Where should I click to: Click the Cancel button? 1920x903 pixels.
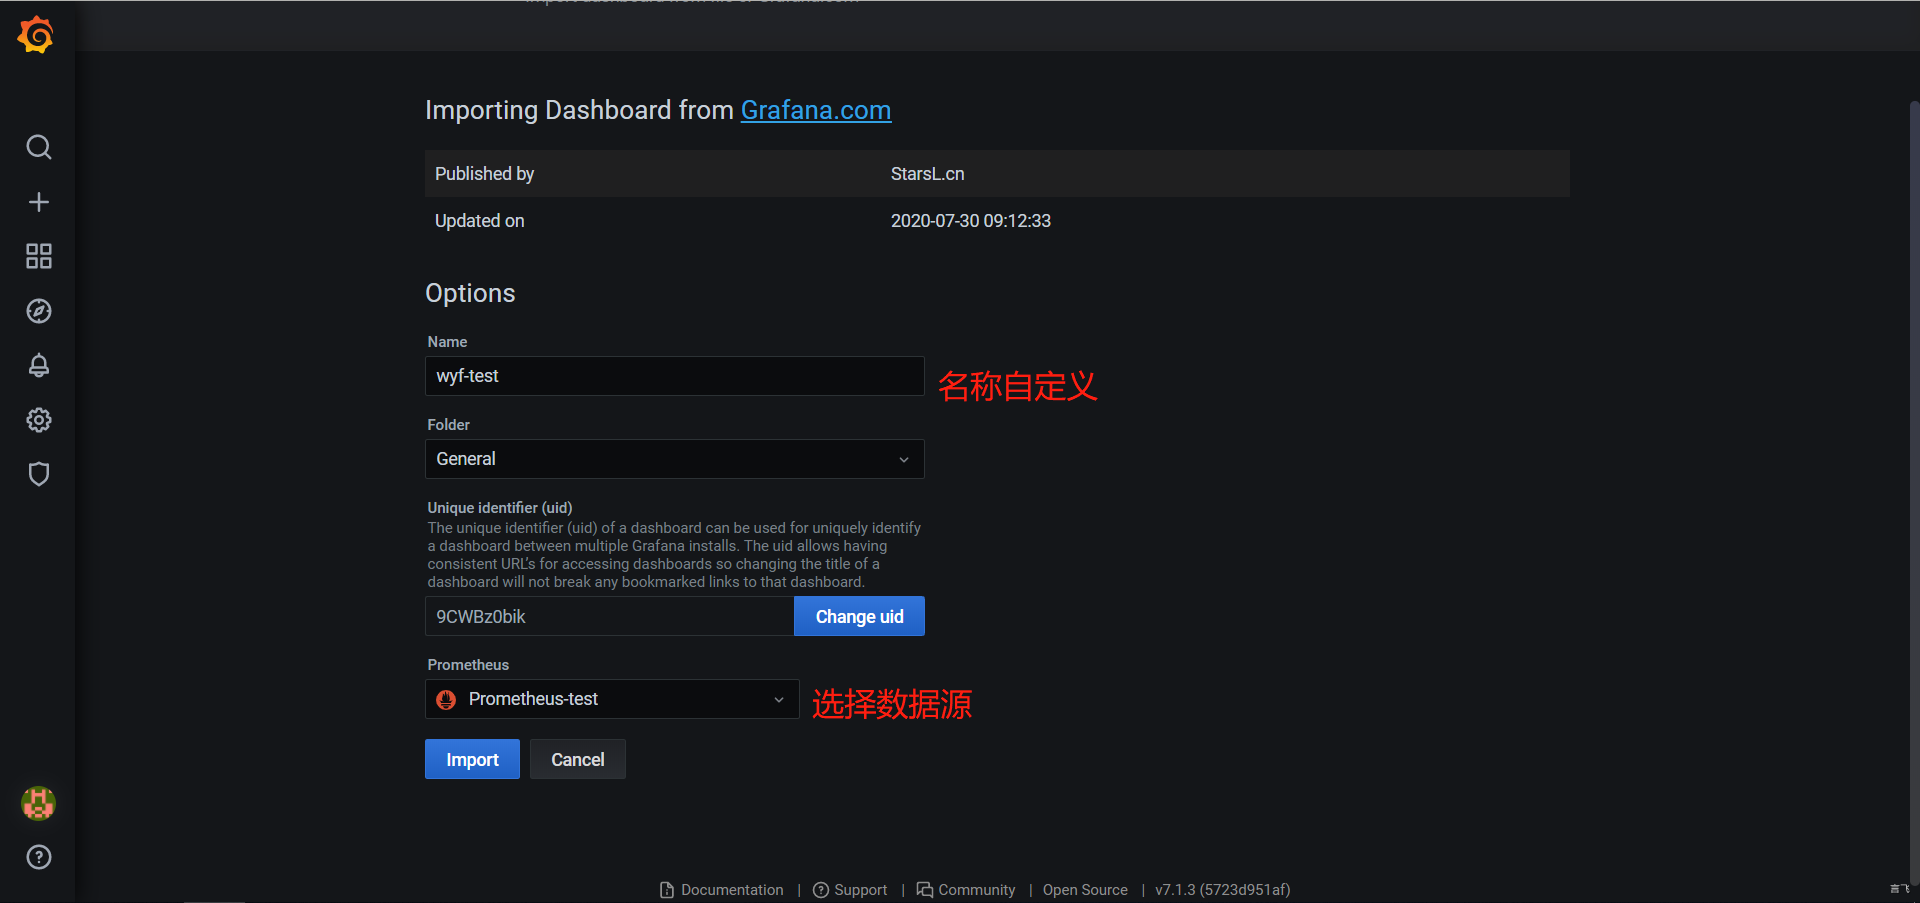point(578,759)
